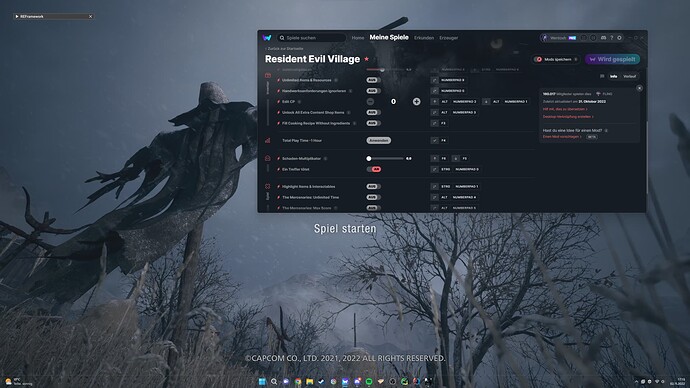Disable Ein Treffer tötet toggle
Viewport: 690px width, 388px height.
pyautogui.click(x=373, y=169)
